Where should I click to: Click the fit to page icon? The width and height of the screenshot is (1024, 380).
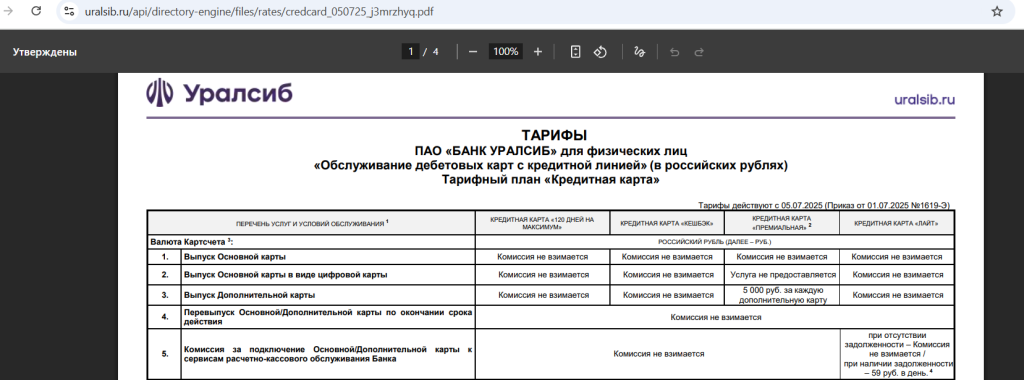pyautogui.click(x=575, y=52)
